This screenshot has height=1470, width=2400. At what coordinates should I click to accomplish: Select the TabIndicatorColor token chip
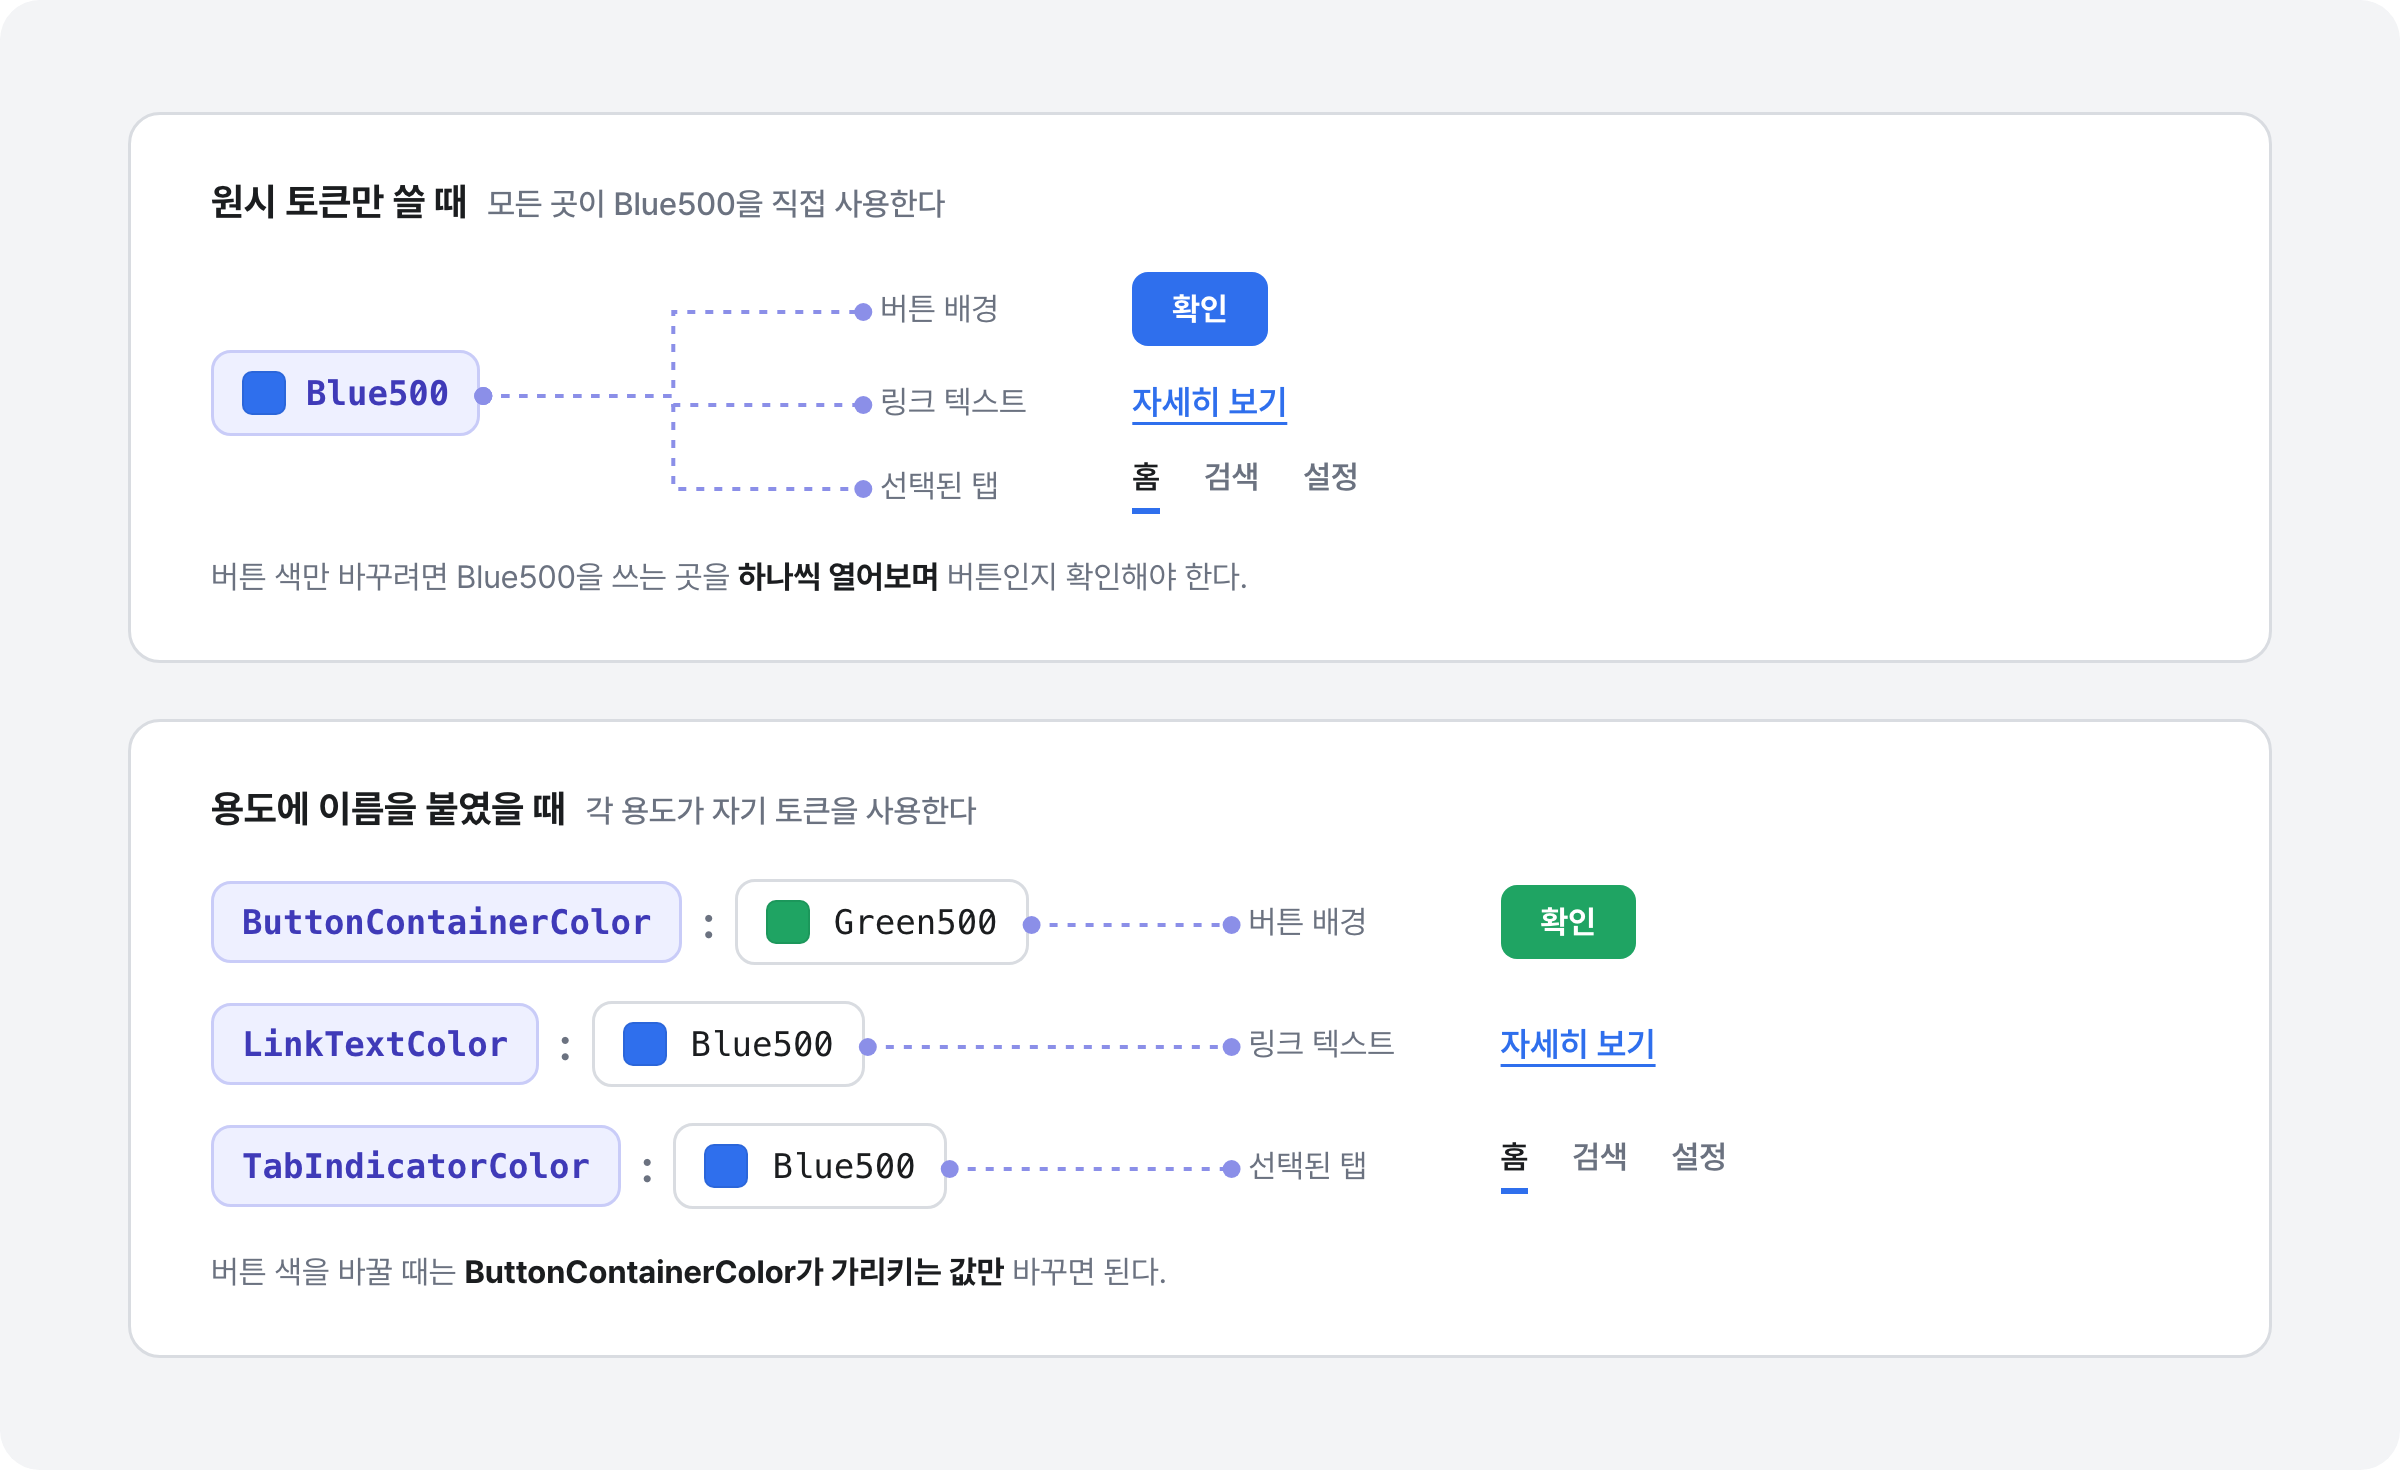pos(416,1166)
